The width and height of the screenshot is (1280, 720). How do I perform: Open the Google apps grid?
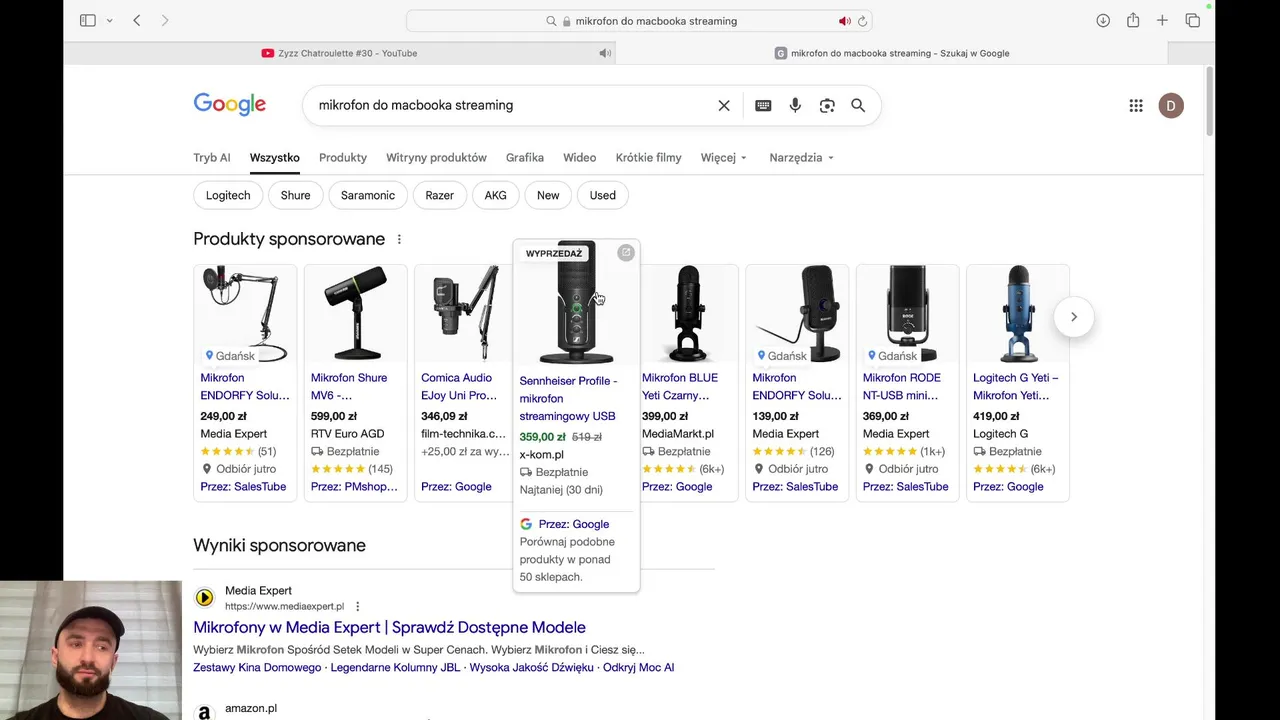1136,105
